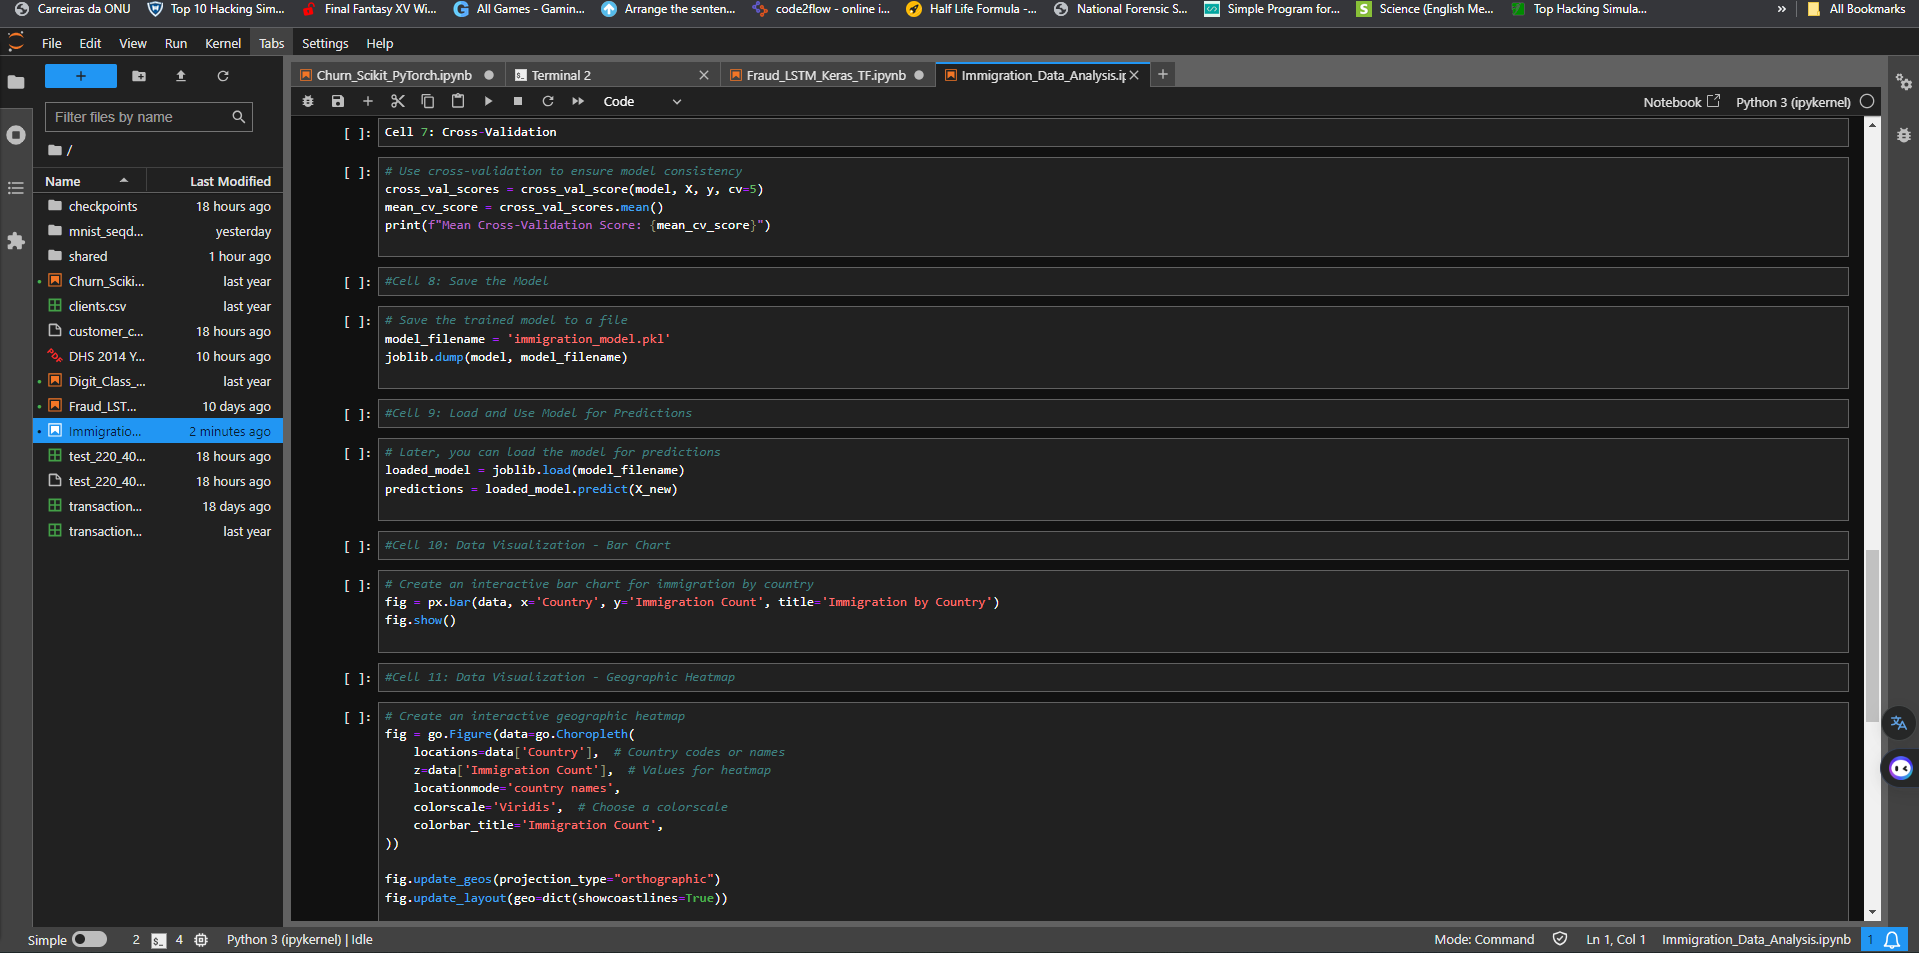Open the Code cell type dropdown
The height and width of the screenshot is (953, 1919).
click(x=642, y=101)
